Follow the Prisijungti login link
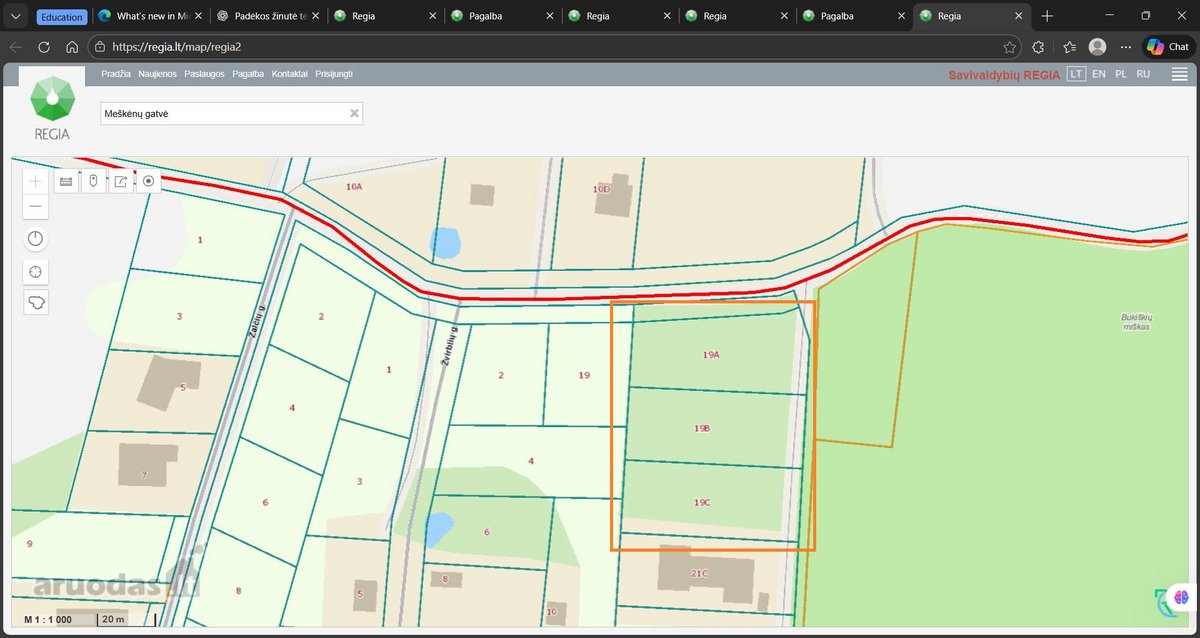 click(x=334, y=74)
